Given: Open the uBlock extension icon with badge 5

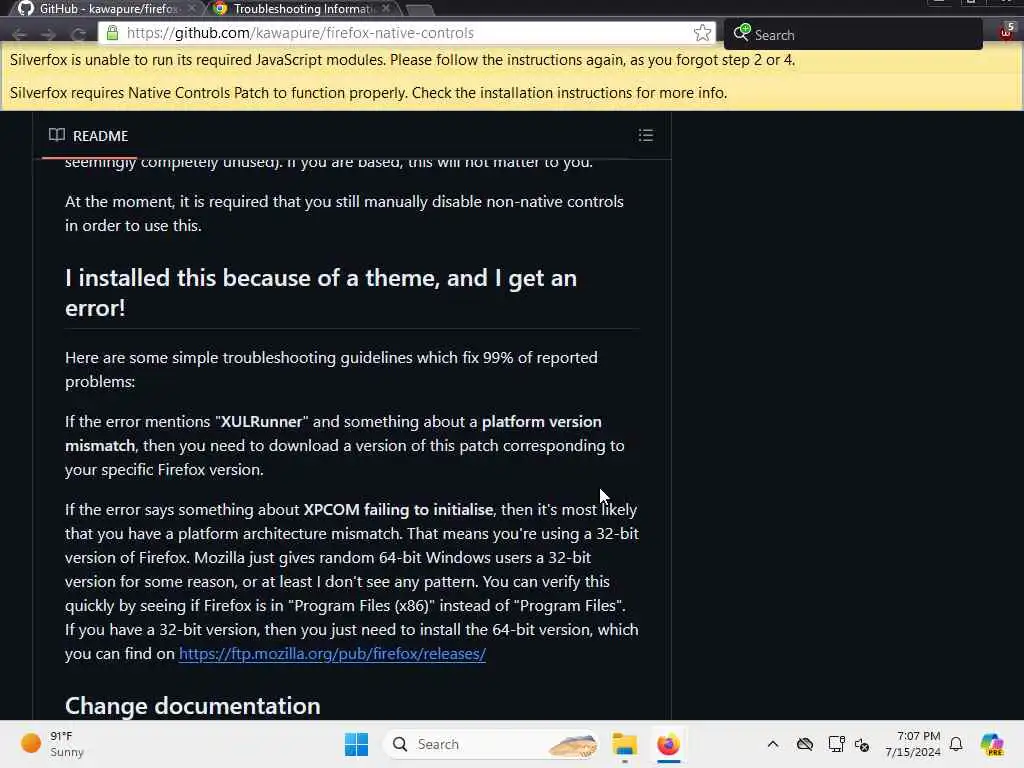Looking at the screenshot, I should coord(1006,31).
